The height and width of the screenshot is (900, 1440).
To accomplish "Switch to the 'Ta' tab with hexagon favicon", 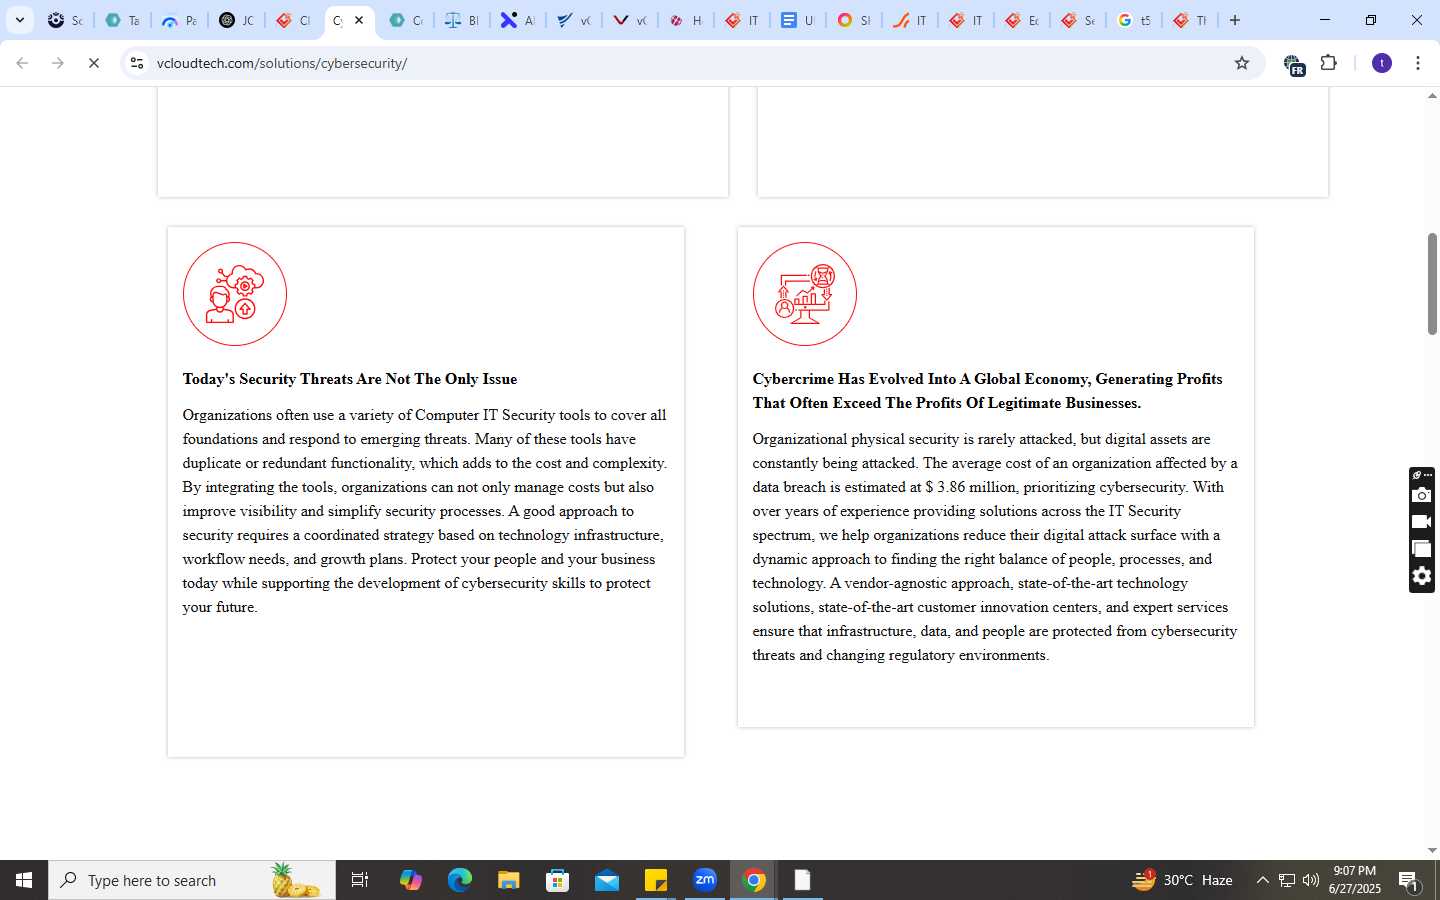I will [123, 20].
